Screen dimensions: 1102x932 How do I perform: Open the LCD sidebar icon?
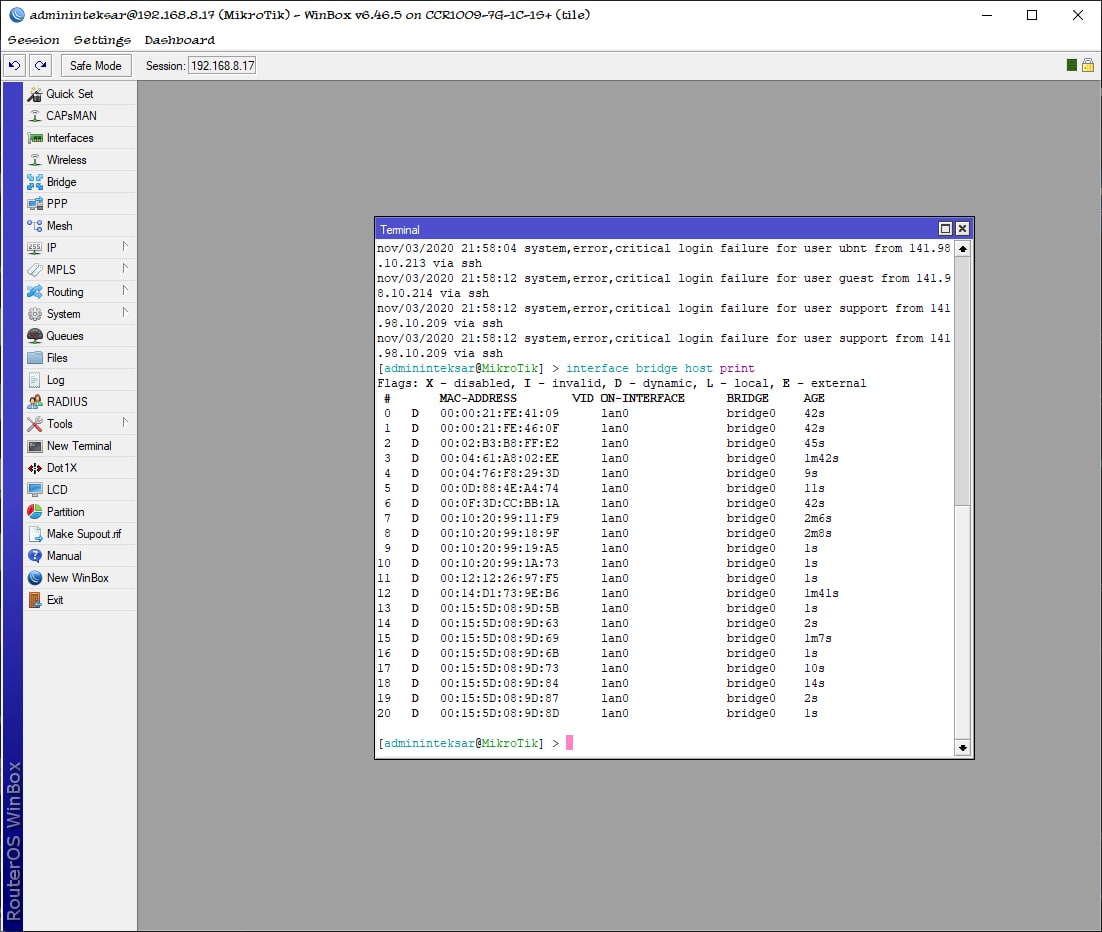(34, 490)
